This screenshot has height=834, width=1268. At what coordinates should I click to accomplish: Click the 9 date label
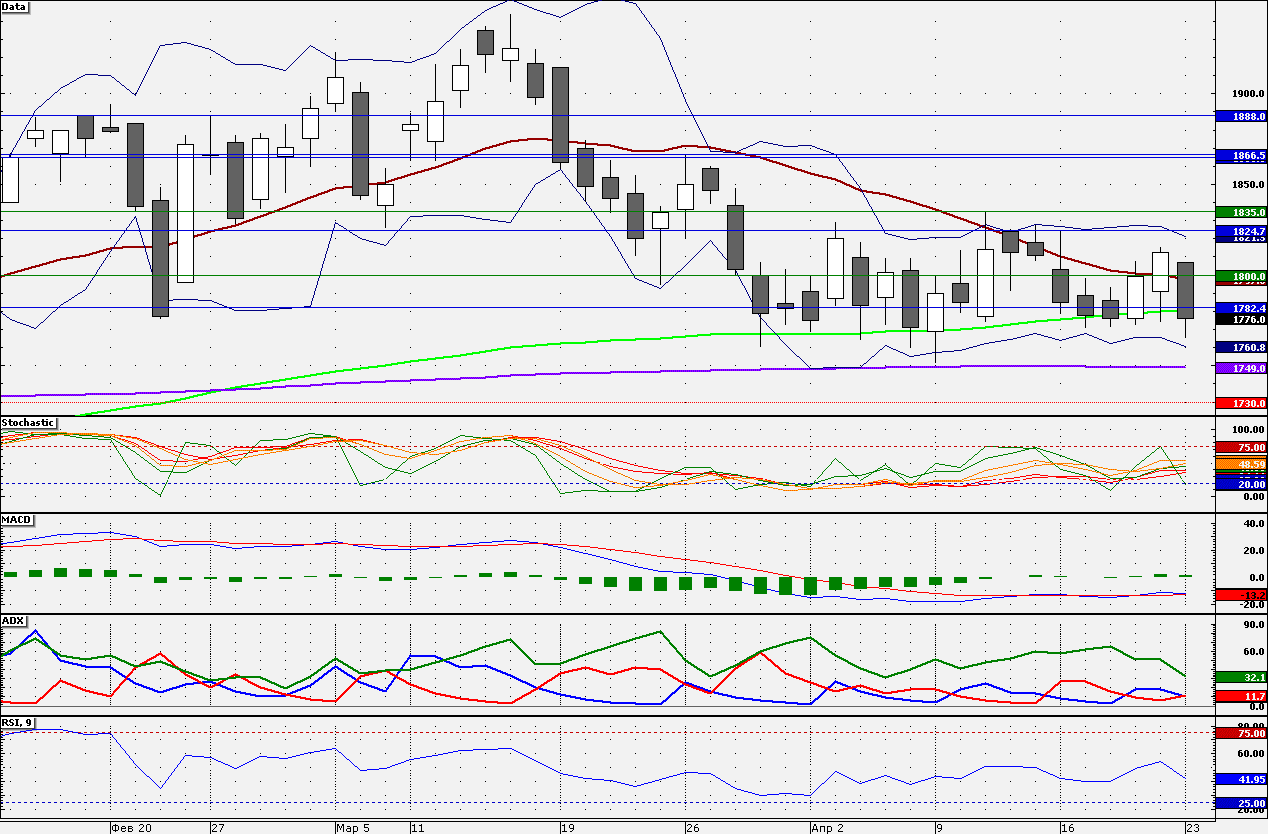pyautogui.click(x=939, y=828)
